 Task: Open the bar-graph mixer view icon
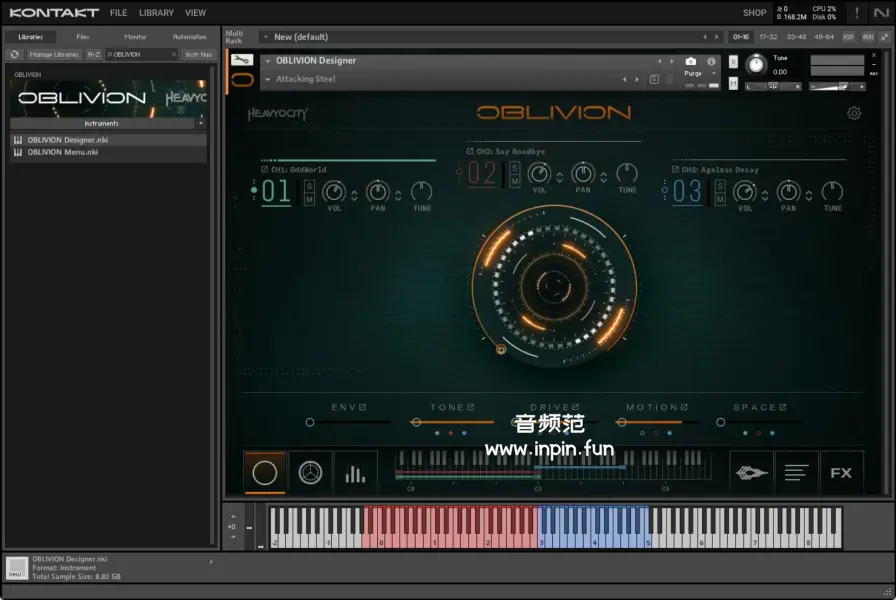point(355,473)
